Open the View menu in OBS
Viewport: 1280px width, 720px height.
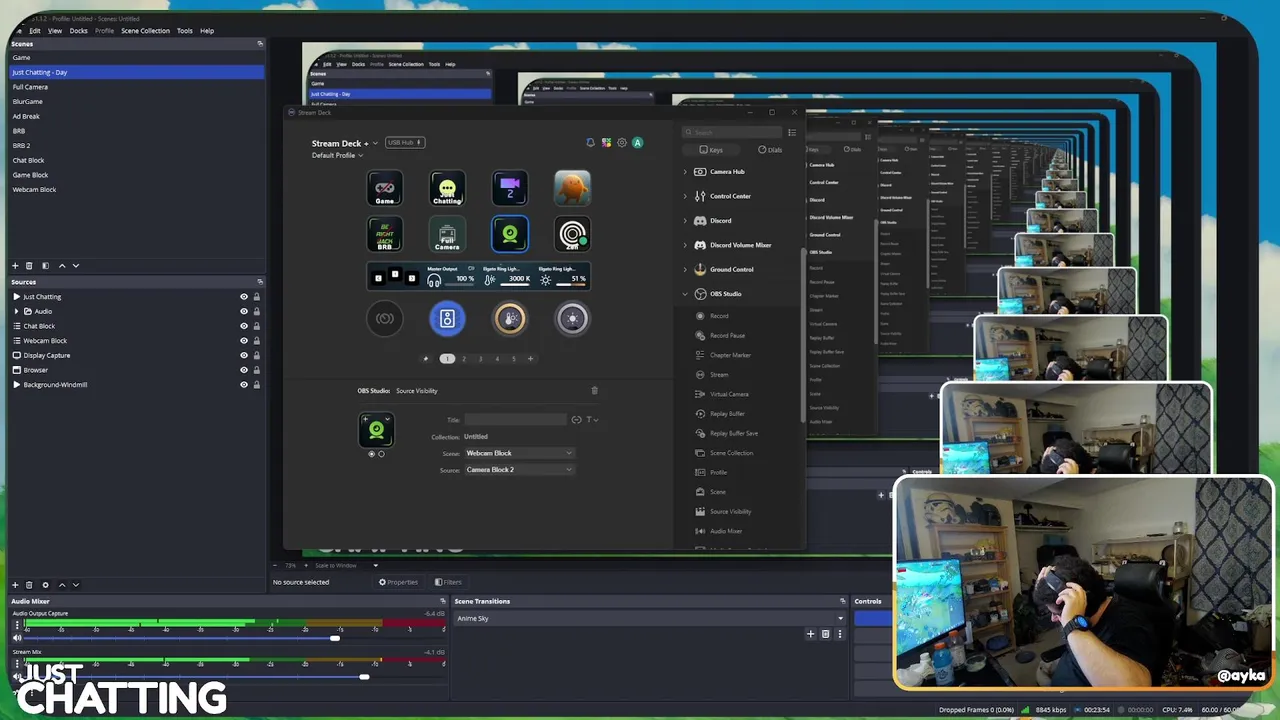[55, 31]
